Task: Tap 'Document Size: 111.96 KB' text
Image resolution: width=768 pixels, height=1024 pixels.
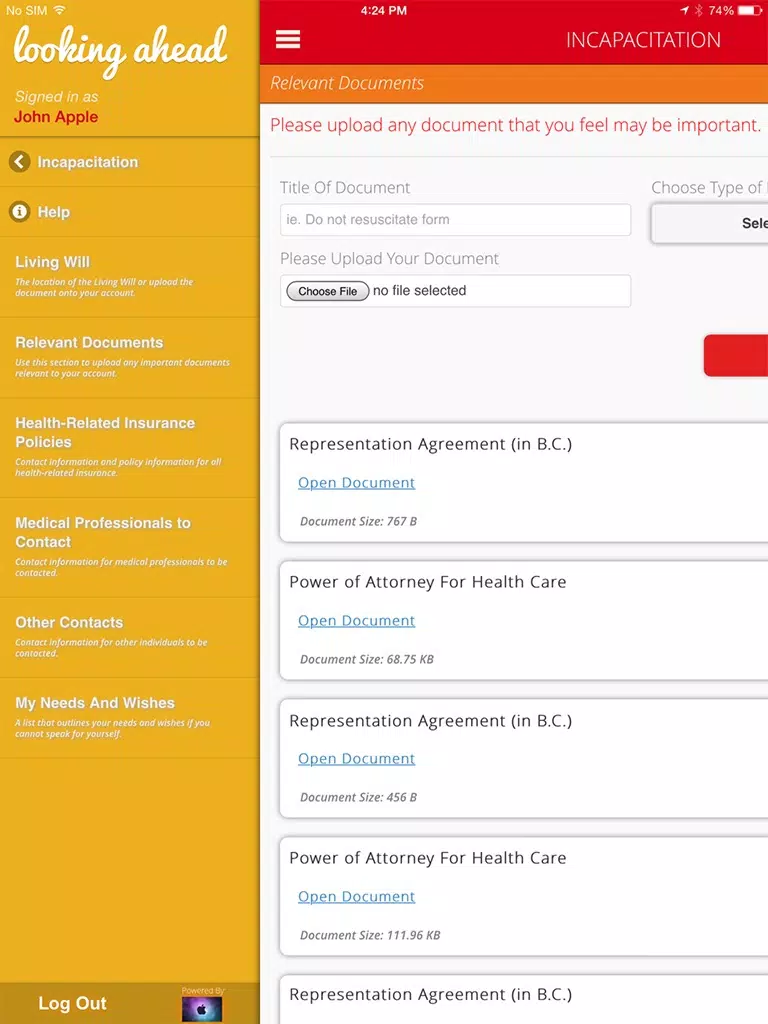Action: [370, 935]
